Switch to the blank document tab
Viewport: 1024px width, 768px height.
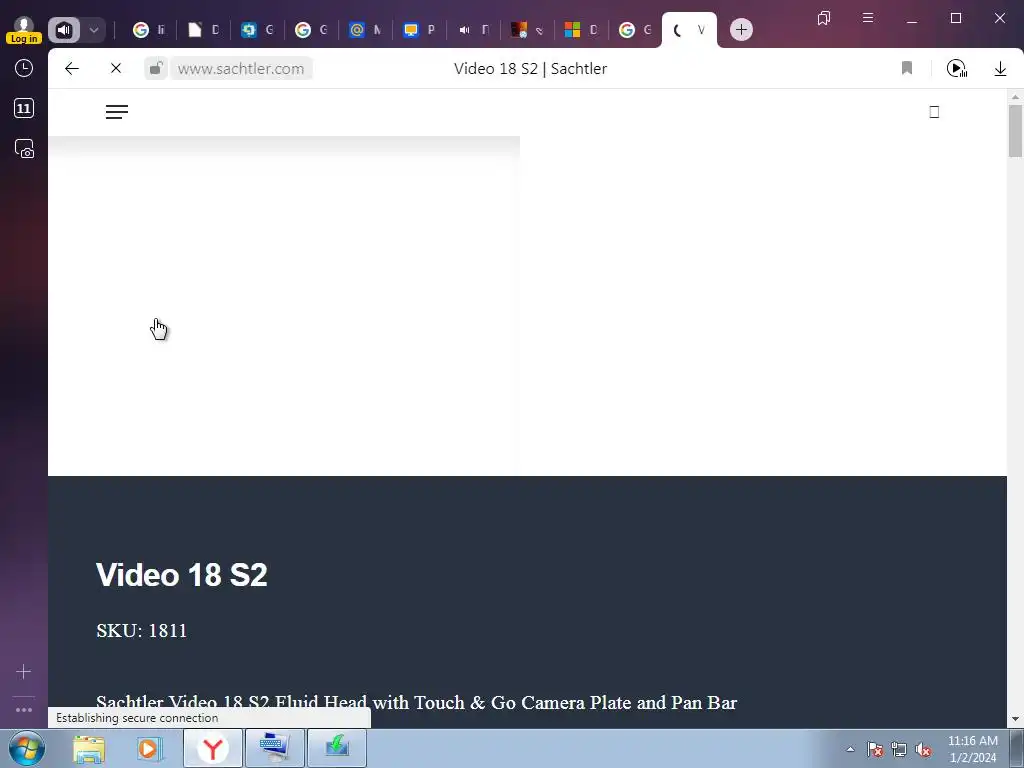[x=203, y=30]
